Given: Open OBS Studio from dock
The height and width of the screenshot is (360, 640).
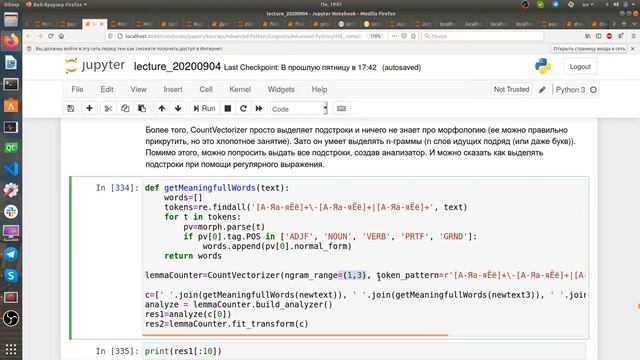Looking at the screenshot, I should [x=11, y=318].
